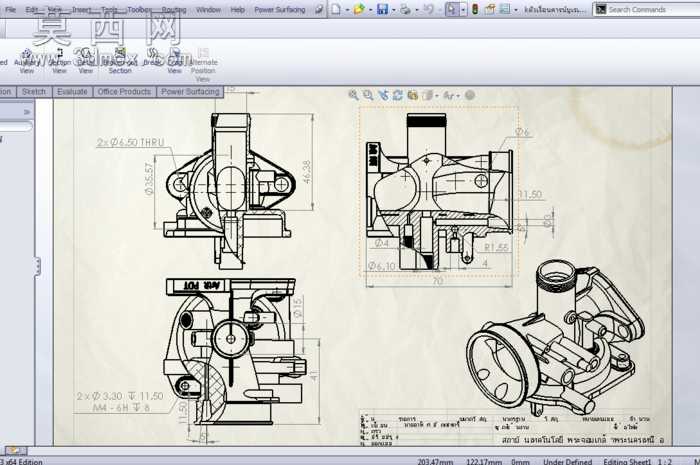Screen dimensions: 700x465
Task: Select the 46.38 height dimension
Action: (306, 172)
